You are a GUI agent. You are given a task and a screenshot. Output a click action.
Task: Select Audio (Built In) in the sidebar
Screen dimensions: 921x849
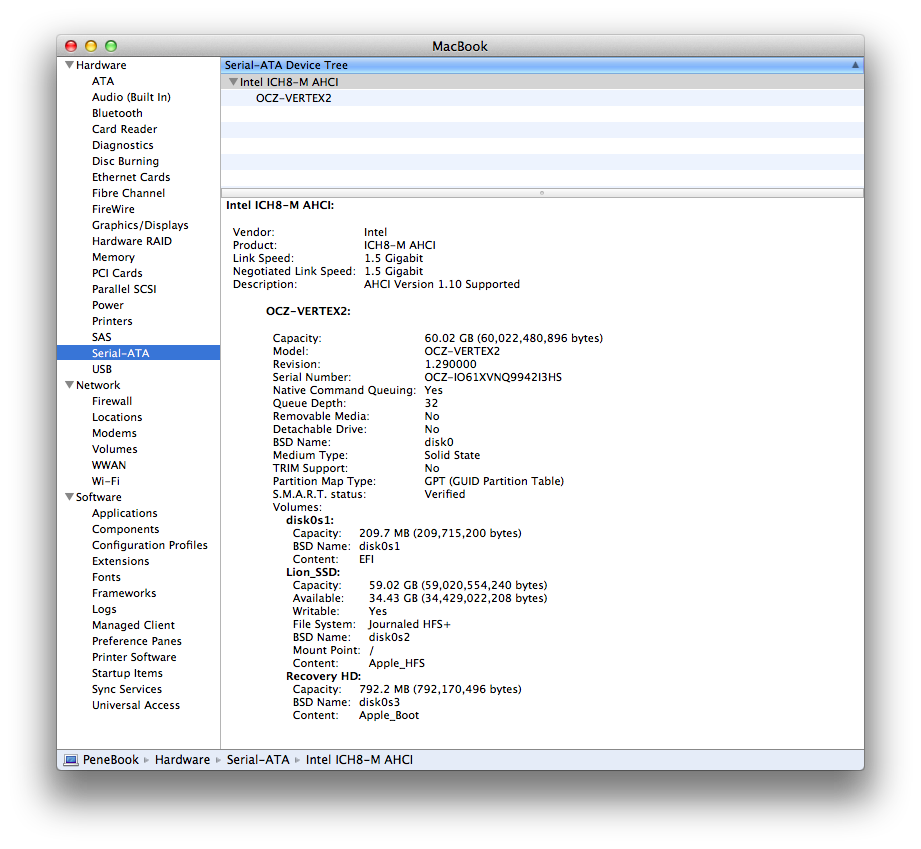(131, 97)
